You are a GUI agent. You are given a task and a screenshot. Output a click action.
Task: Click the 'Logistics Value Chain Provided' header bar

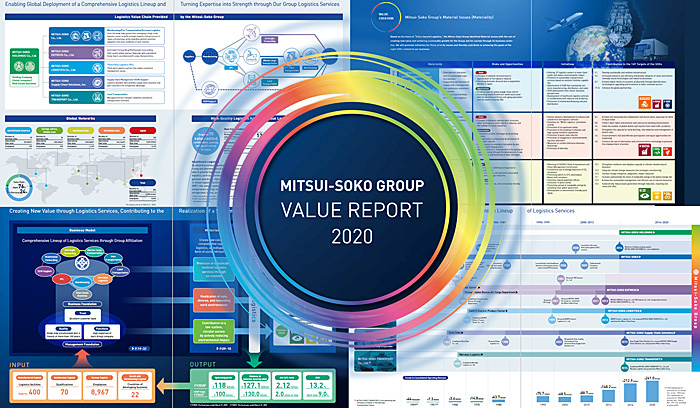(88, 17)
